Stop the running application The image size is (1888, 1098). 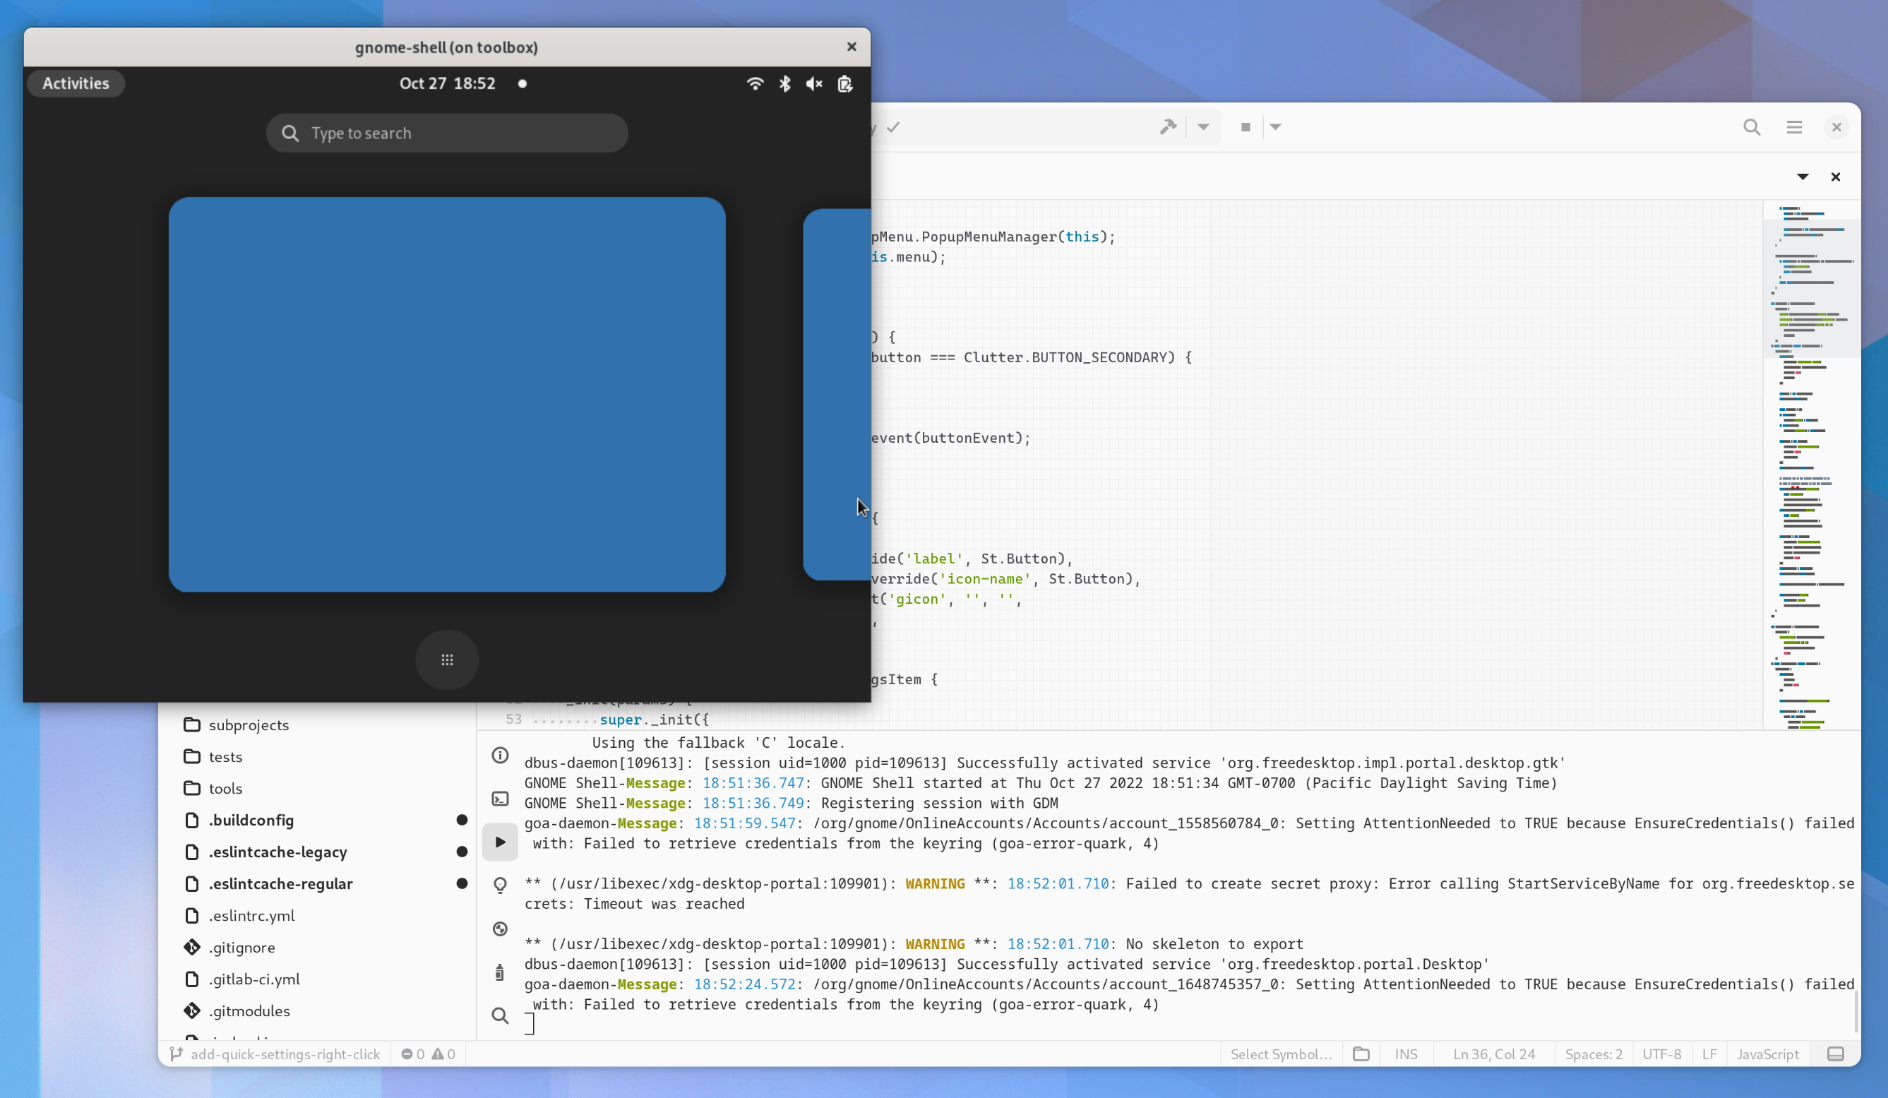1245,127
